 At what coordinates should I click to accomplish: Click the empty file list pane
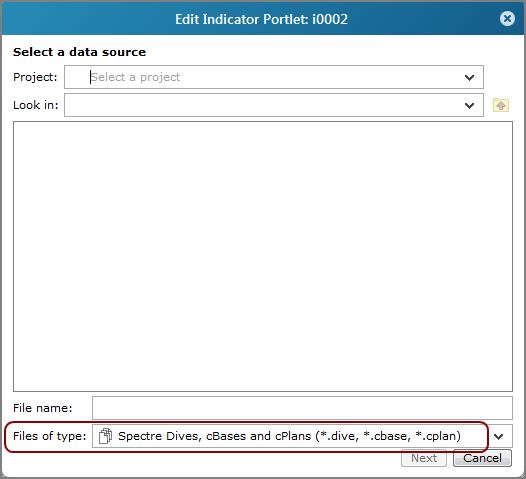click(x=263, y=256)
